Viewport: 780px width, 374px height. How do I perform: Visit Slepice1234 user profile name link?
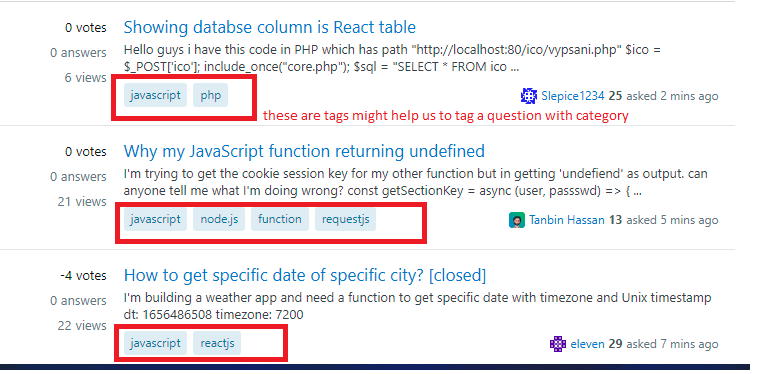[573, 96]
